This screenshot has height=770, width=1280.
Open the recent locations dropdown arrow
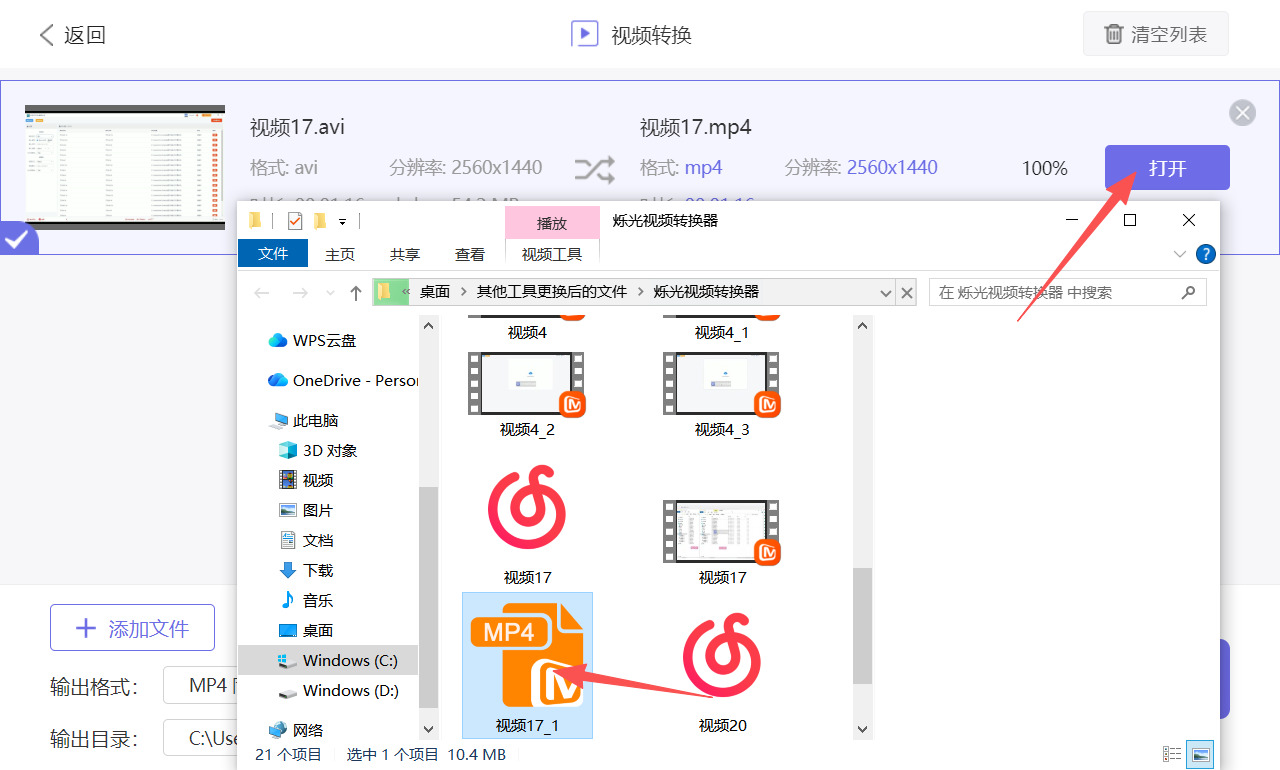coord(328,293)
